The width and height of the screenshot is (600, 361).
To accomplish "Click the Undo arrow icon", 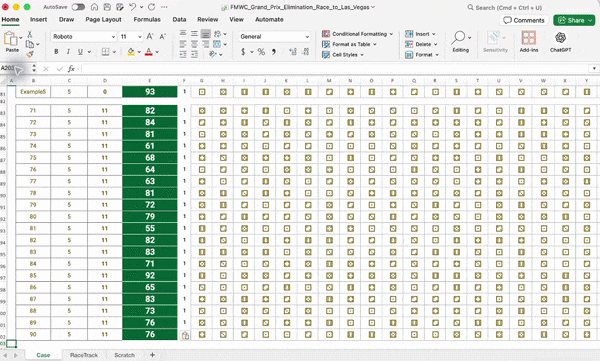I will 132,7.
